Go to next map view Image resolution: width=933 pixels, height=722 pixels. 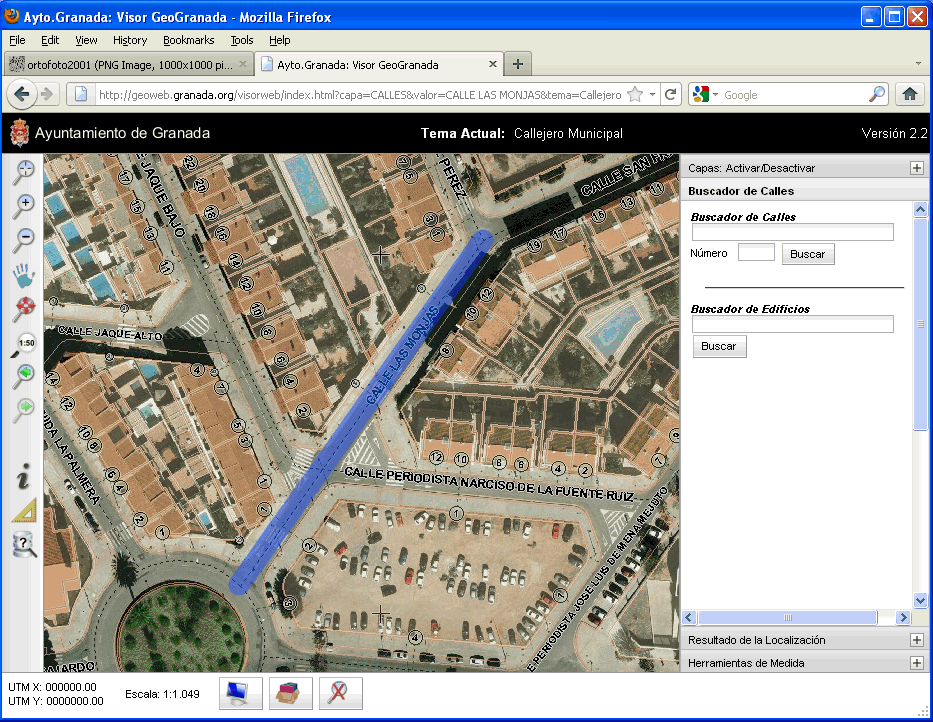tap(24, 410)
